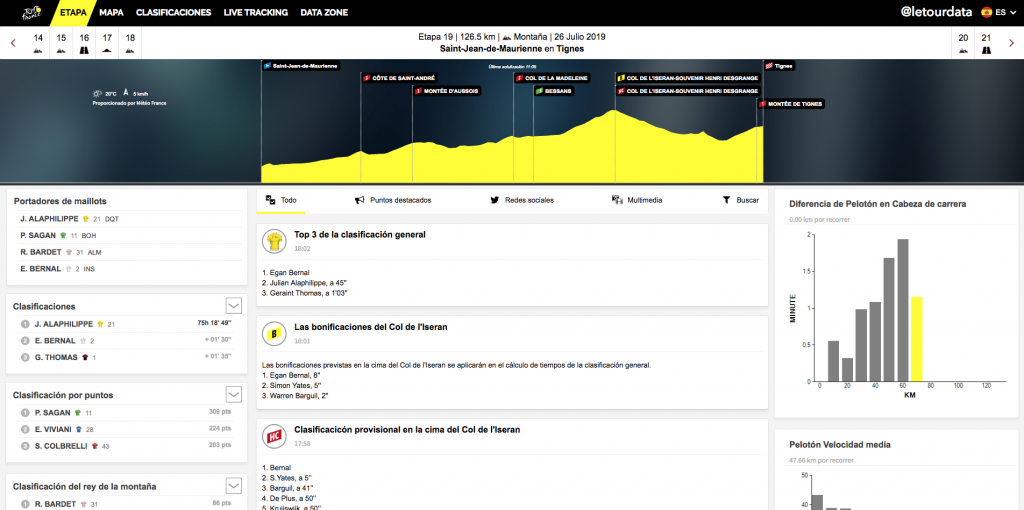The image size is (1024, 510).
Task: Click the Montée de Tignes marker
Action: tap(791, 104)
